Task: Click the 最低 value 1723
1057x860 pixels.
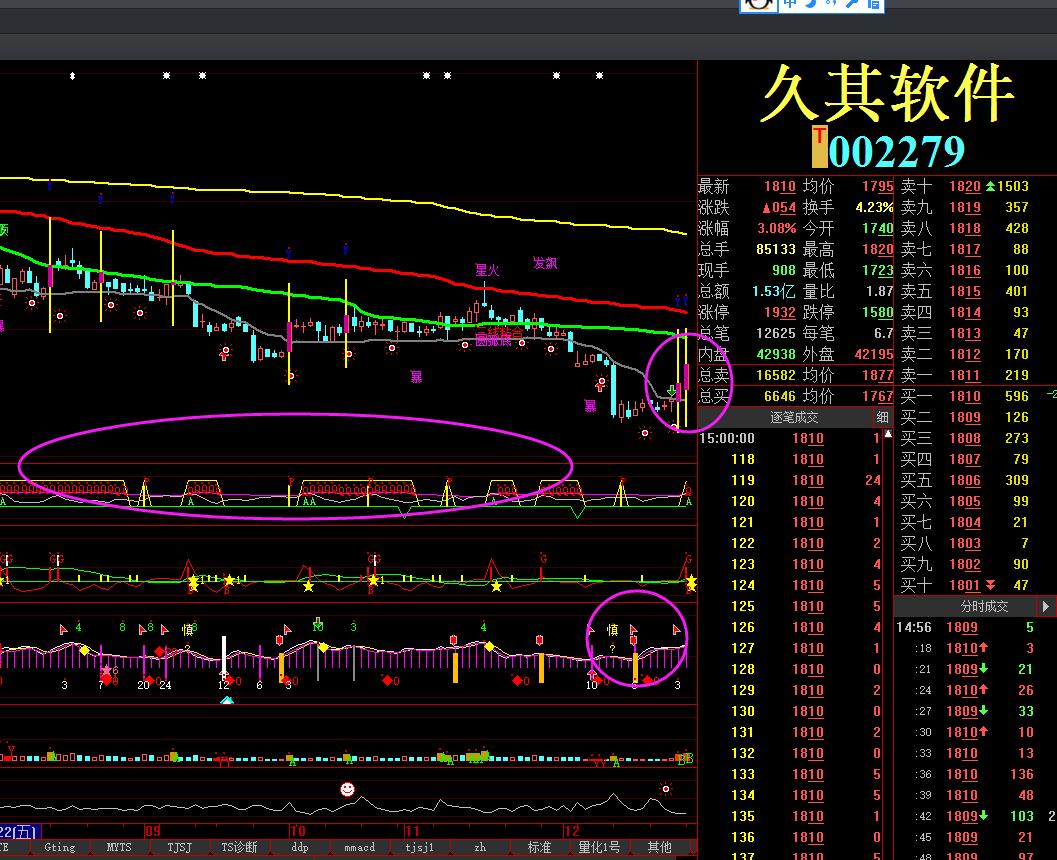Action: [x=878, y=270]
